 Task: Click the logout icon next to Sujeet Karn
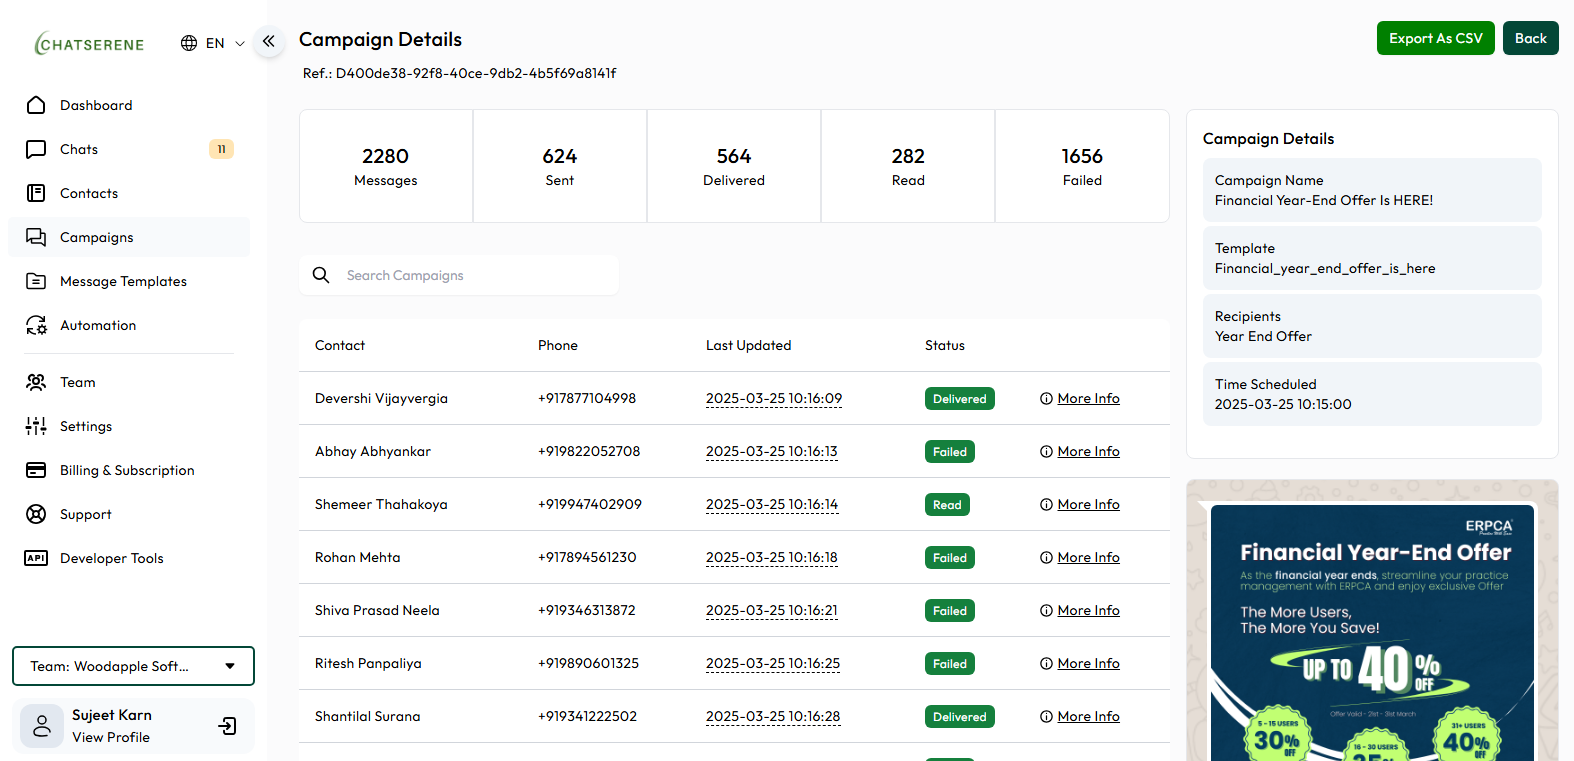228,726
